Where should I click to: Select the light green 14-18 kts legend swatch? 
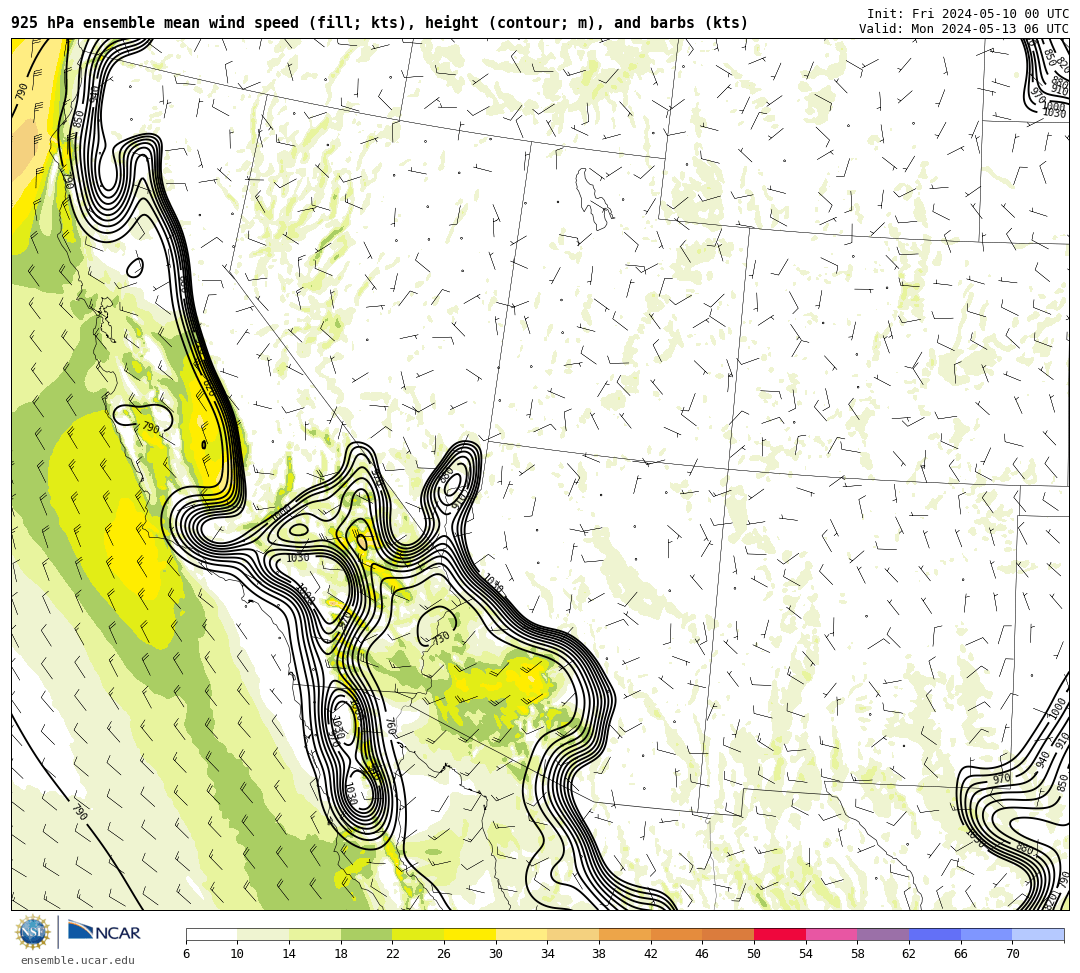click(315, 934)
